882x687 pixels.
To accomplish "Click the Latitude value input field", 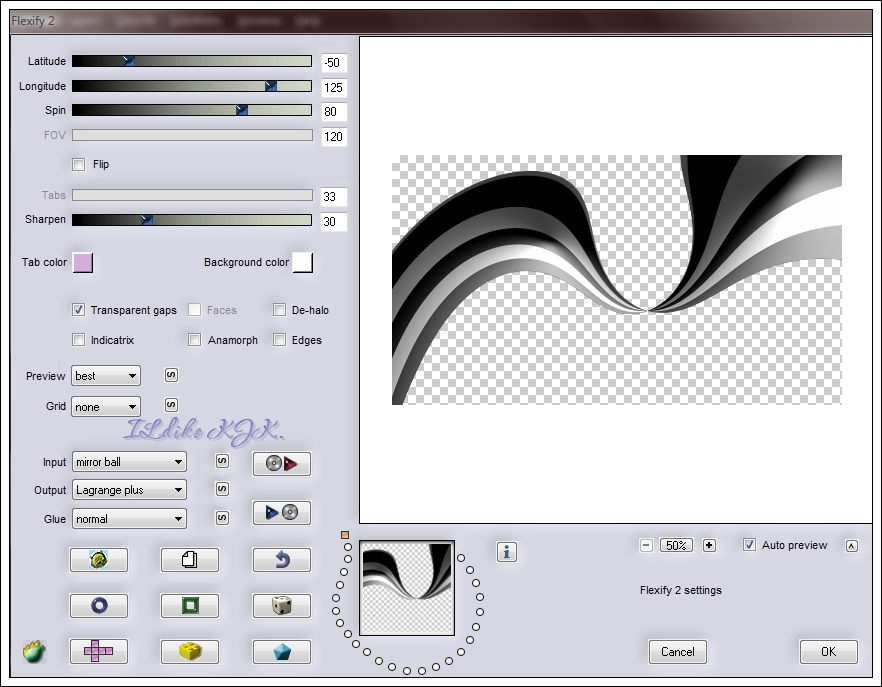I will tap(333, 62).
